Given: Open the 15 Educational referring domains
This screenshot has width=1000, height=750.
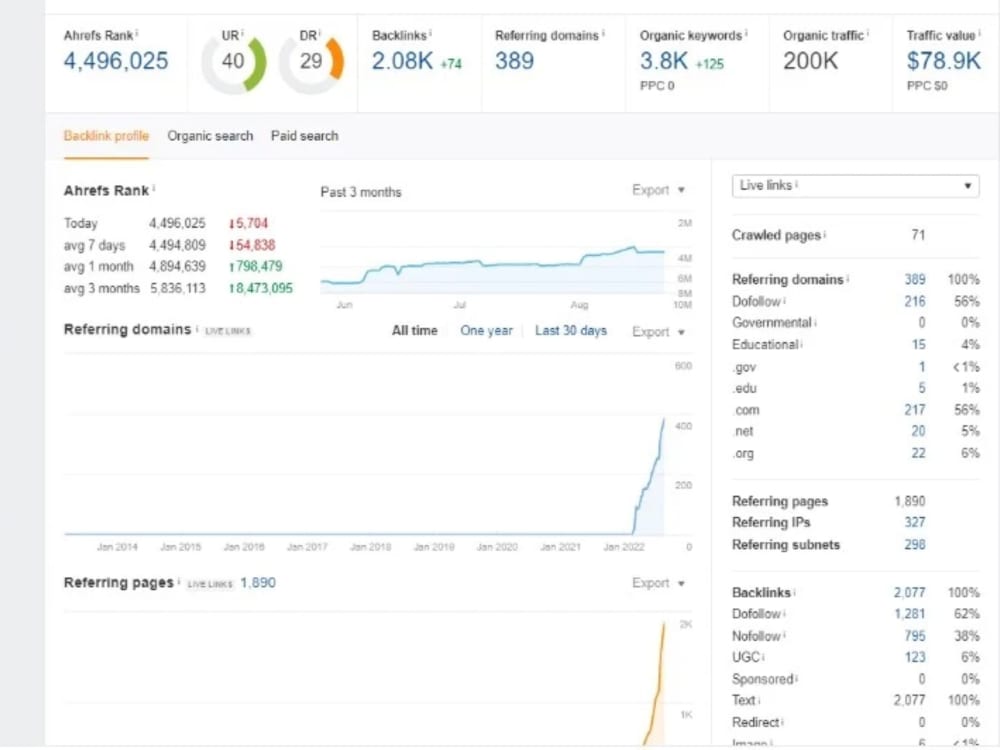Looking at the screenshot, I should click(918, 344).
